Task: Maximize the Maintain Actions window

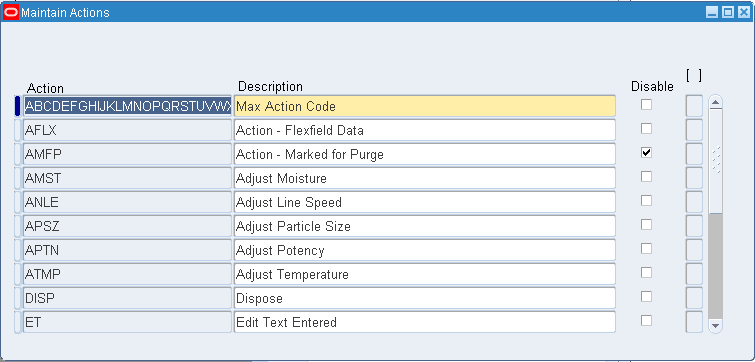Action: pos(728,13)
